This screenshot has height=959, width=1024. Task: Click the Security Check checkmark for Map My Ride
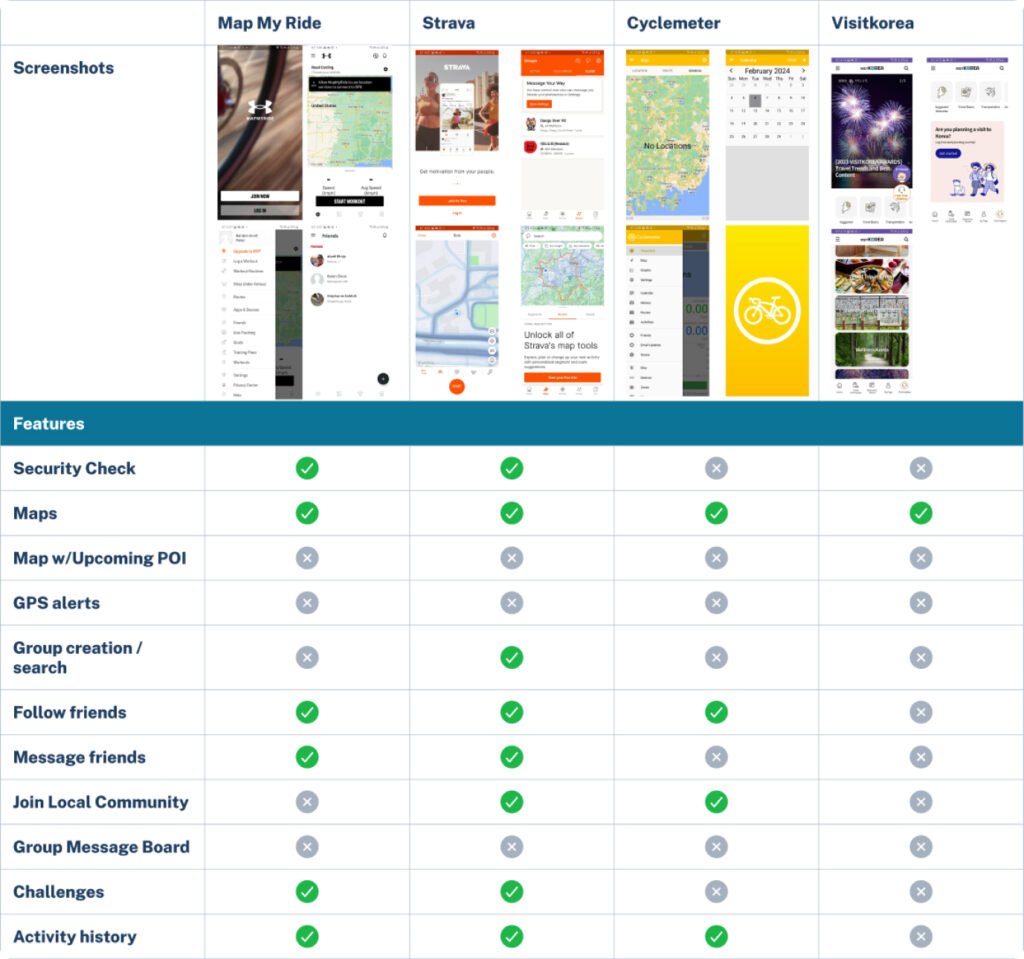pyautogui.click(x=307, y=468)
